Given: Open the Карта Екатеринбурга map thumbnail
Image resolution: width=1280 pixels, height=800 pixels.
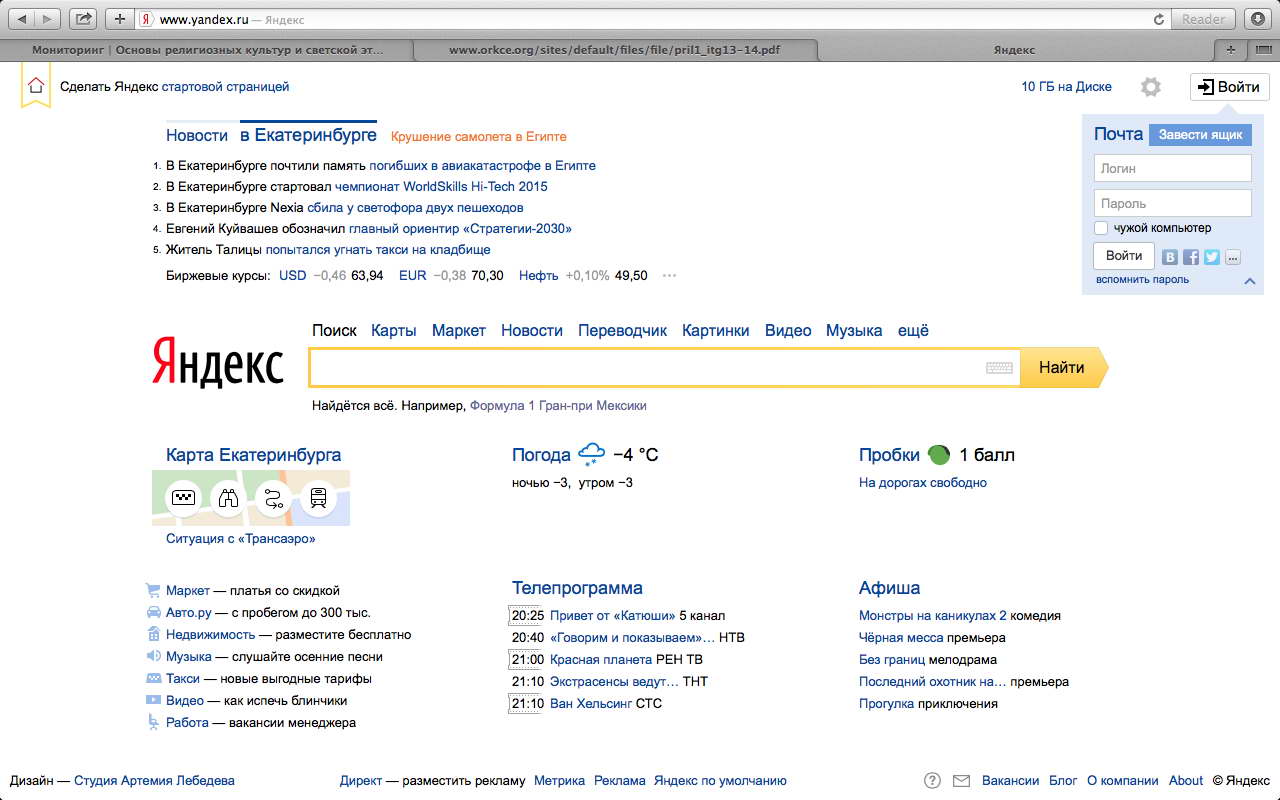Looking at the screenshot, I should pyautogui.click(x=251, y=498).
